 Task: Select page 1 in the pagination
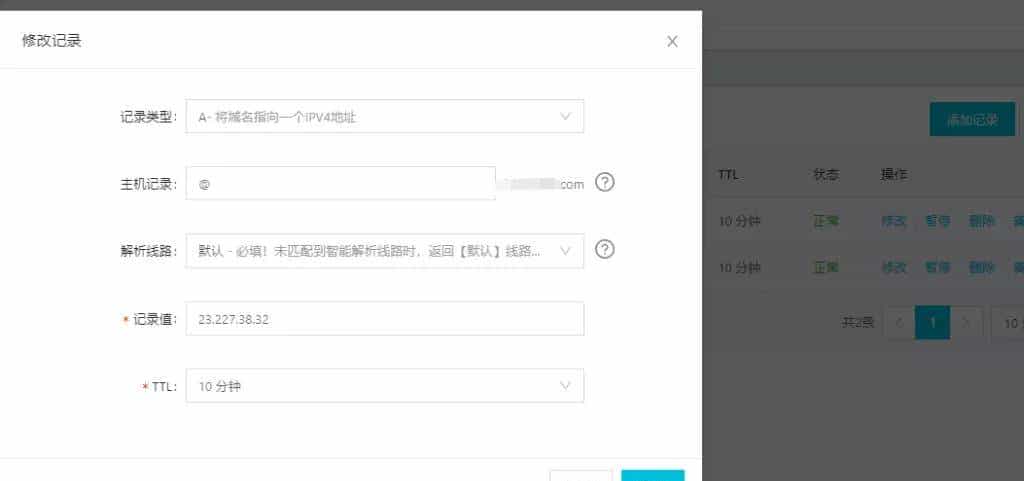[x=933, y=323]
